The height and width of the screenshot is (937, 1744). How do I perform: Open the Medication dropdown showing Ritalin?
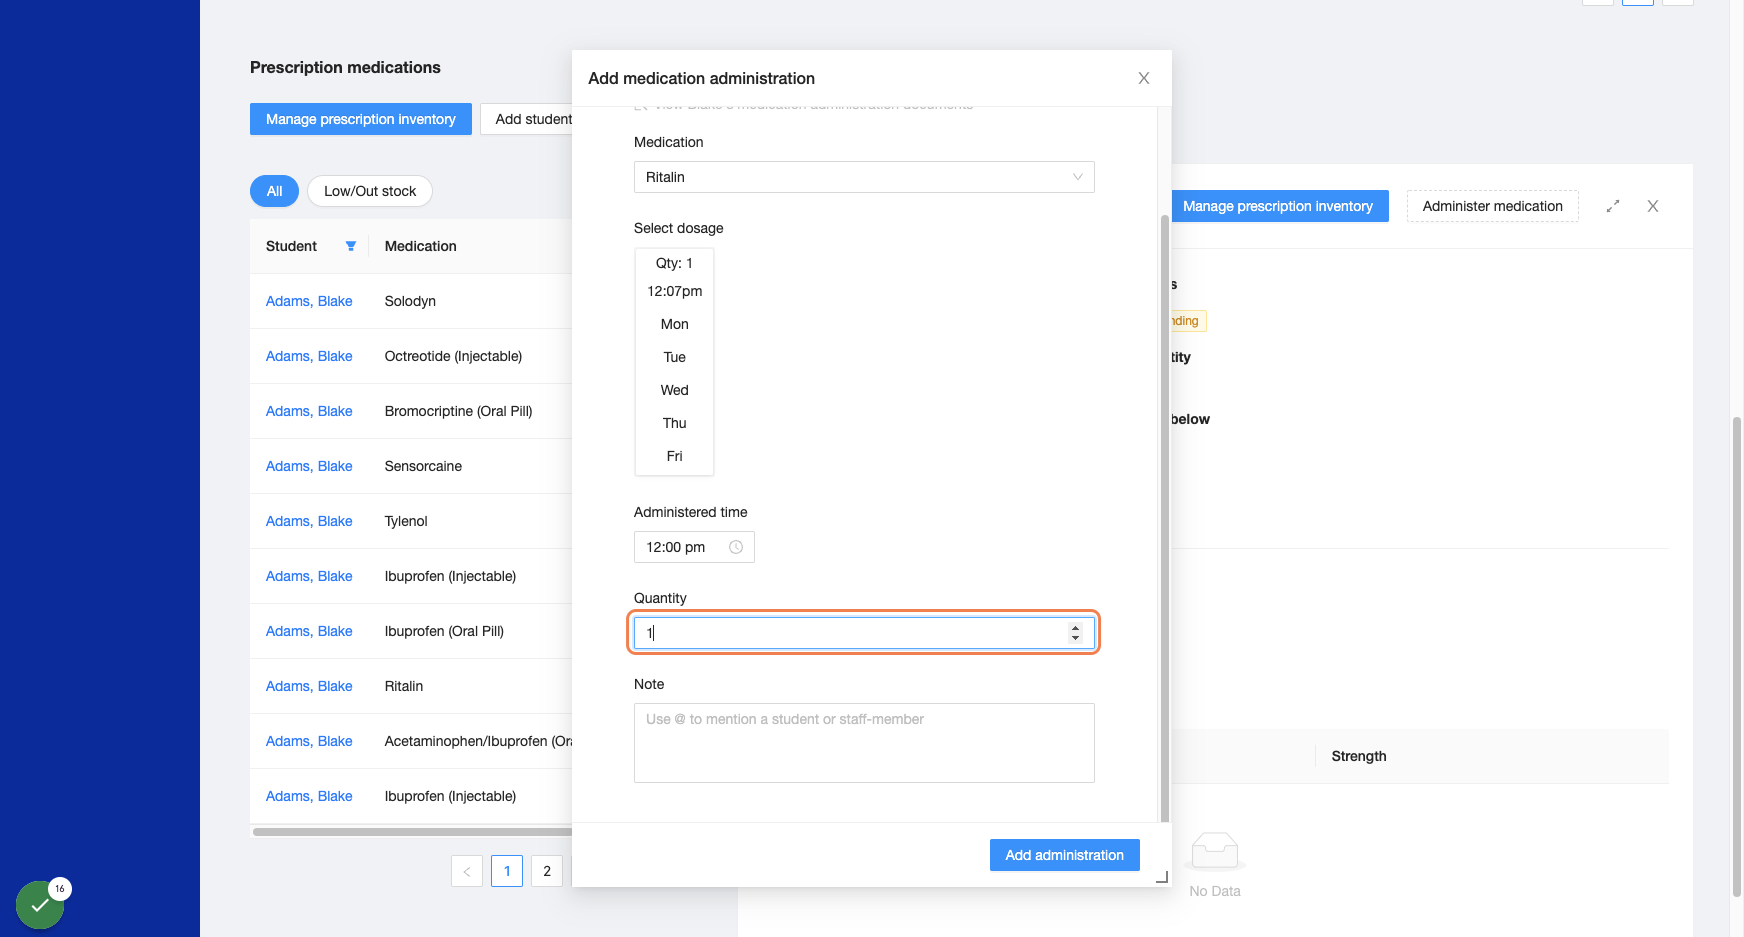pos(864,177)
